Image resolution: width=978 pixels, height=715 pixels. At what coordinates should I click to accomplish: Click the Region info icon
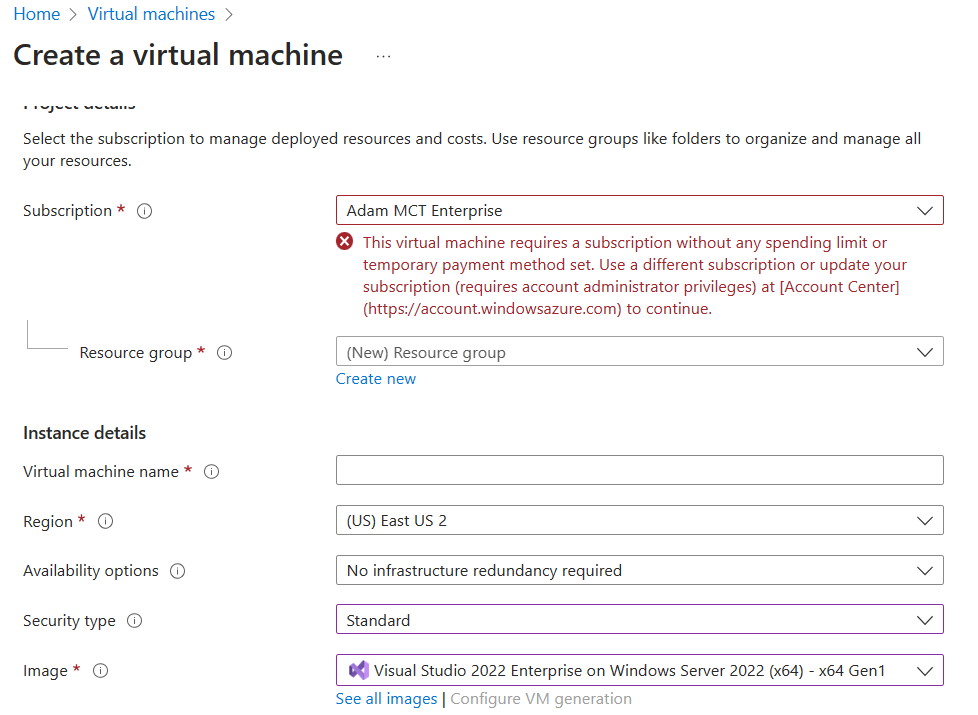[x=105, y=521]
